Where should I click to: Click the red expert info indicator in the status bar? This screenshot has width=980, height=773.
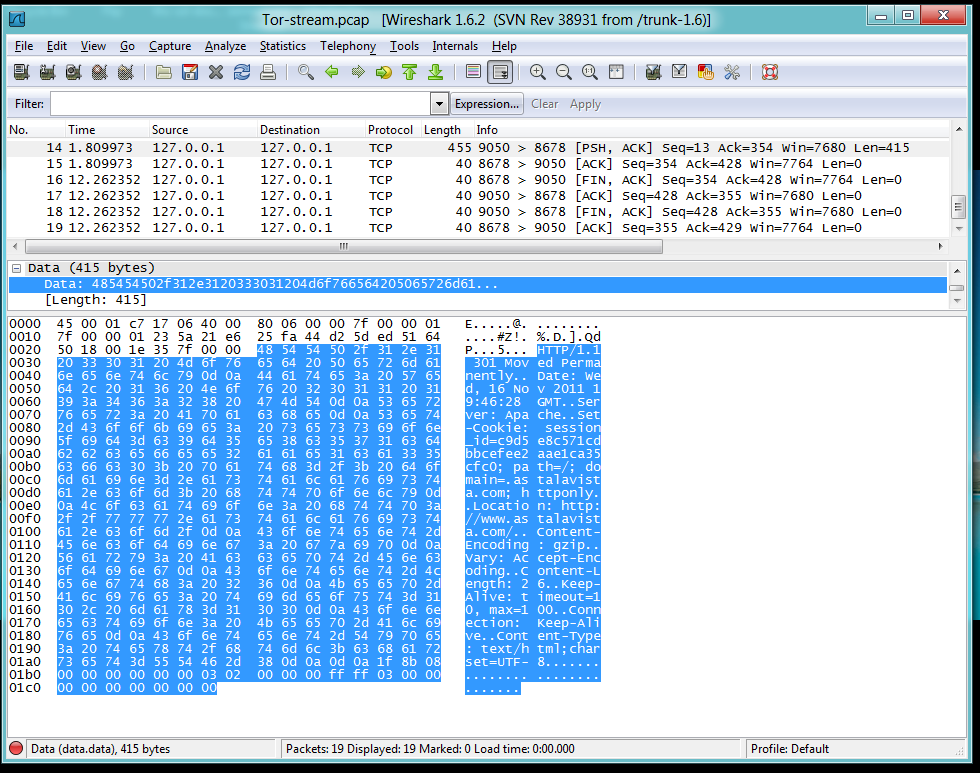(16, 749)
